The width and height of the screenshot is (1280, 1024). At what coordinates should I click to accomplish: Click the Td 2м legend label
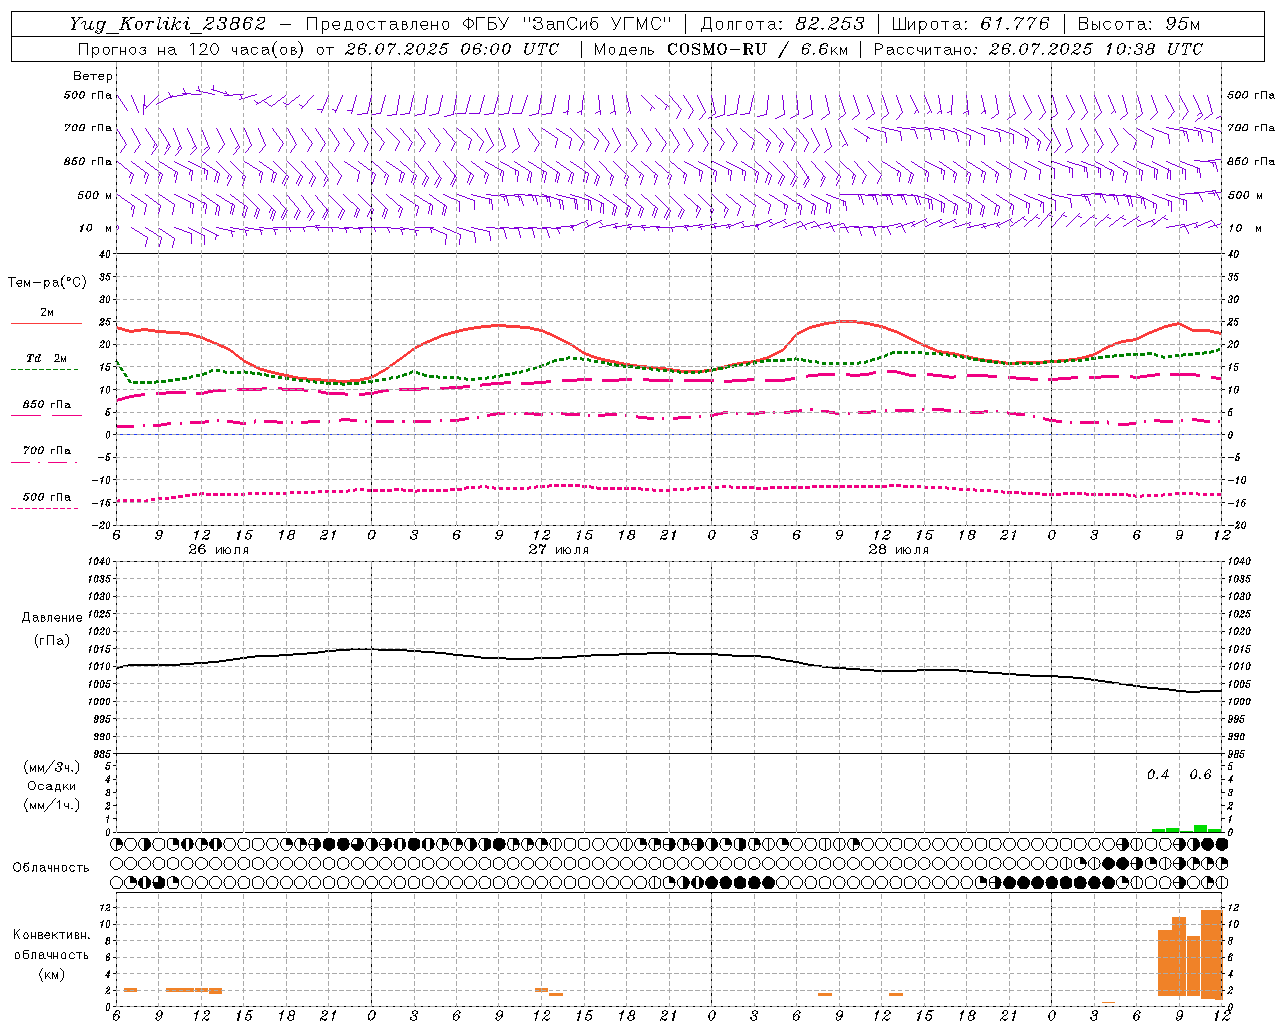point(47,358)
